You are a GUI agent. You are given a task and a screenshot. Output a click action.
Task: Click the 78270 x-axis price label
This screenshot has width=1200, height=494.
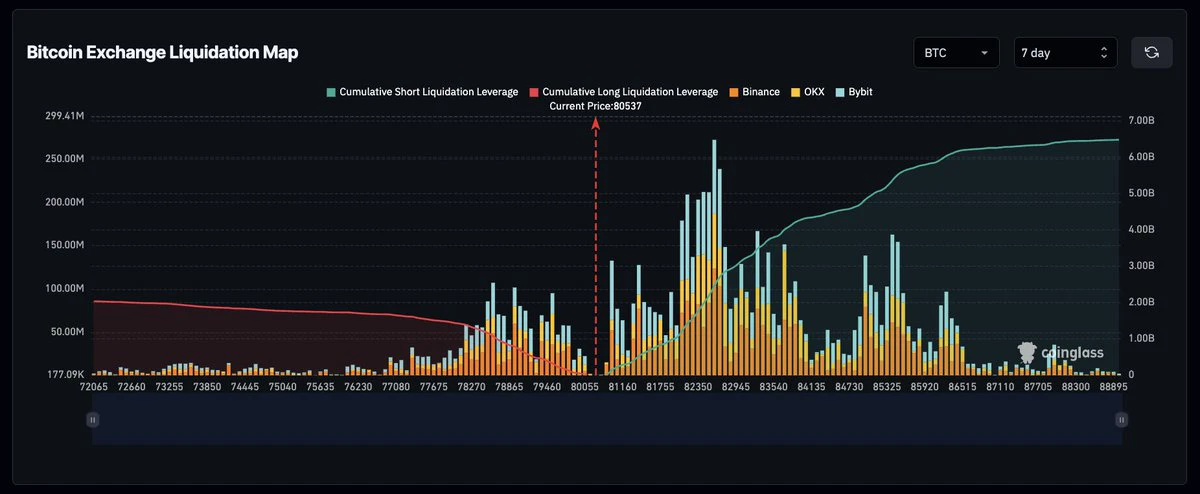click(469, 386)
